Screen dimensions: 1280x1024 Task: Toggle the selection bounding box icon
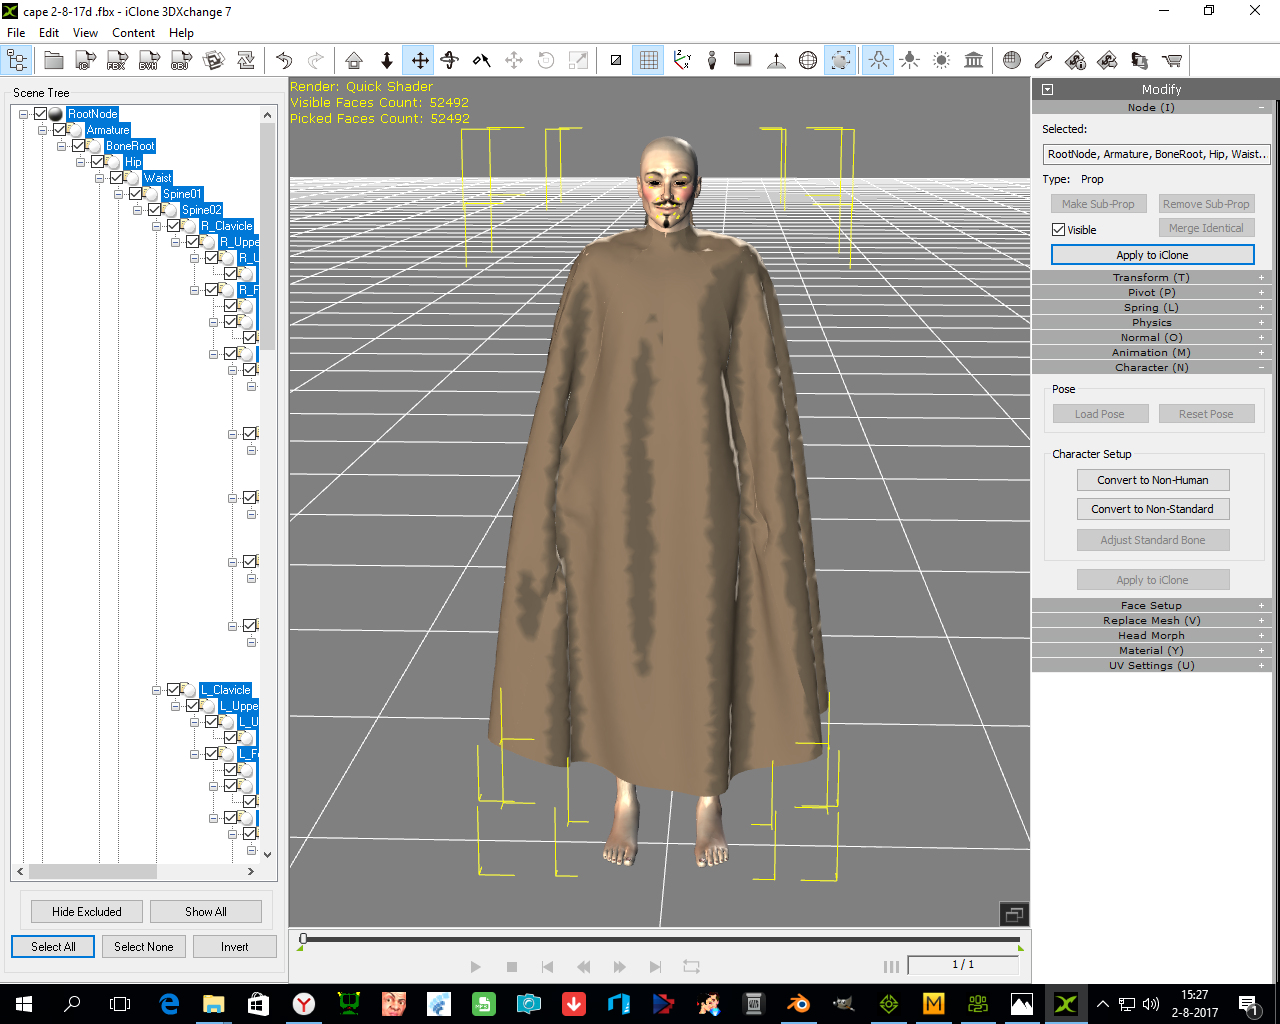[x=841, y=61]
